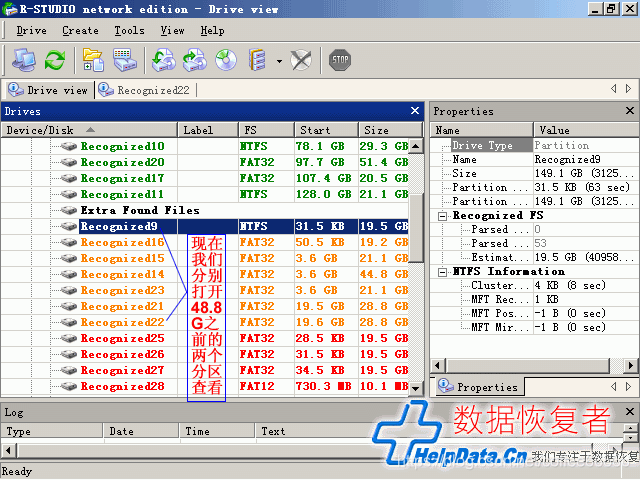The height and width of the screenshot is (480, 640).
Task: Click the Log horizontal scroll-left arrow
Action: [8, 451]
